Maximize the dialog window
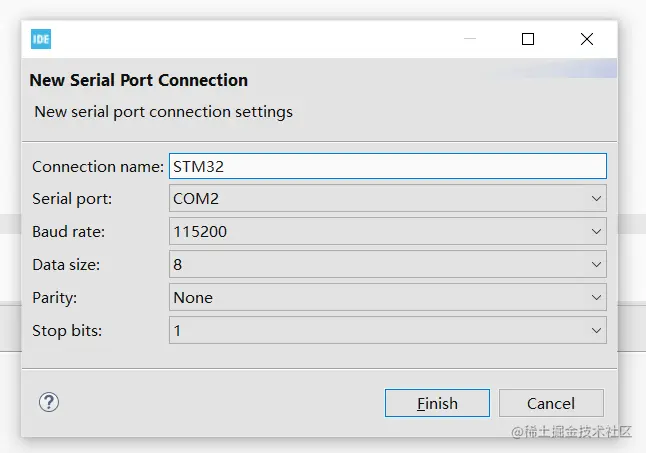This screenshot has width=646, height=453. [x=528, y=39]
